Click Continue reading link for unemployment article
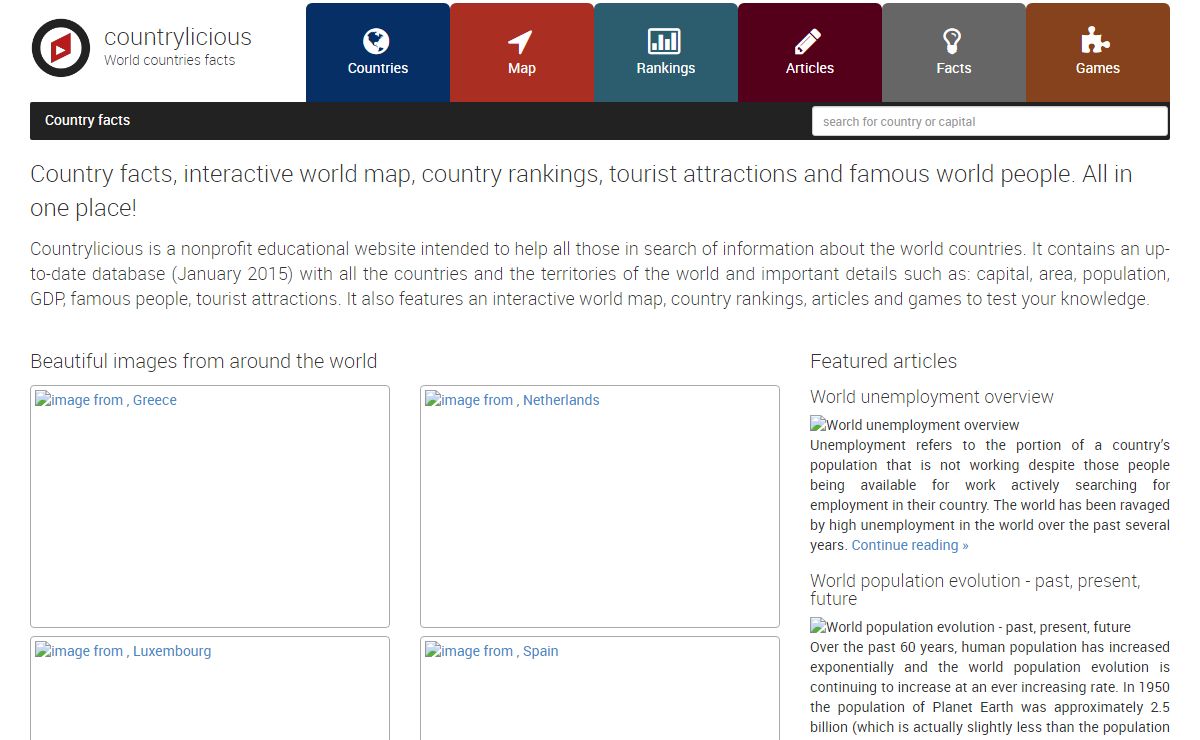 [910, 545]
